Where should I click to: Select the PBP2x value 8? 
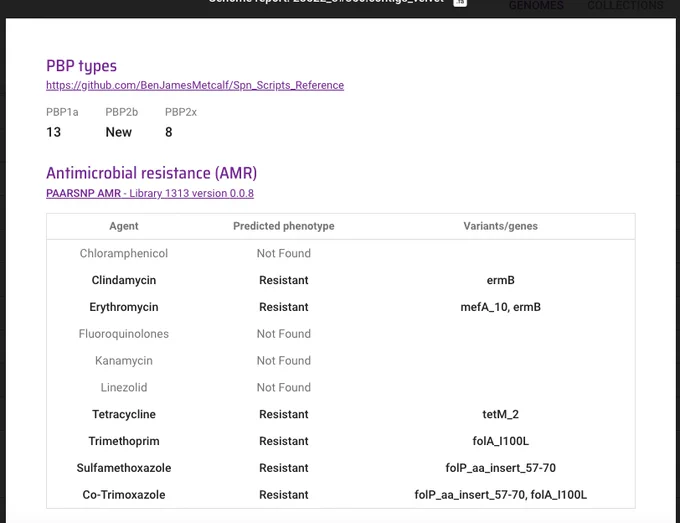coord(169,132)
